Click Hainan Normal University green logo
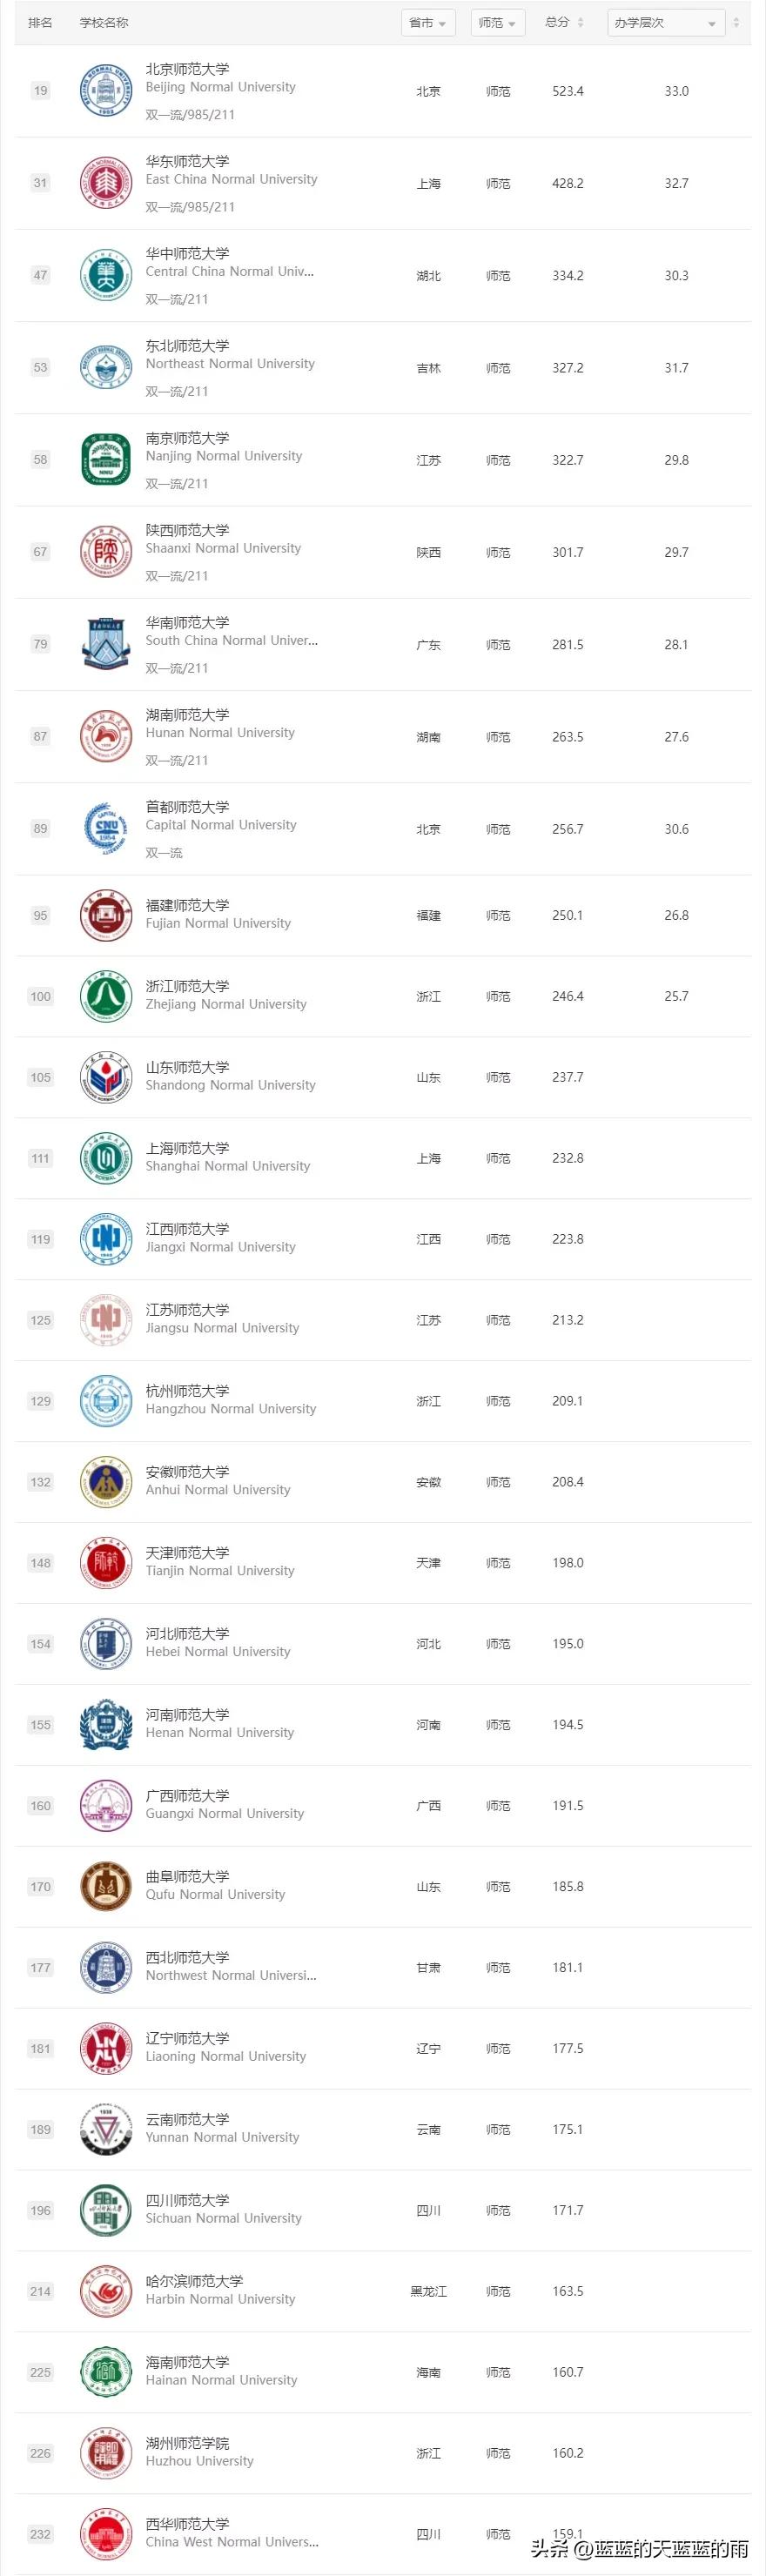 [106, 2372]
